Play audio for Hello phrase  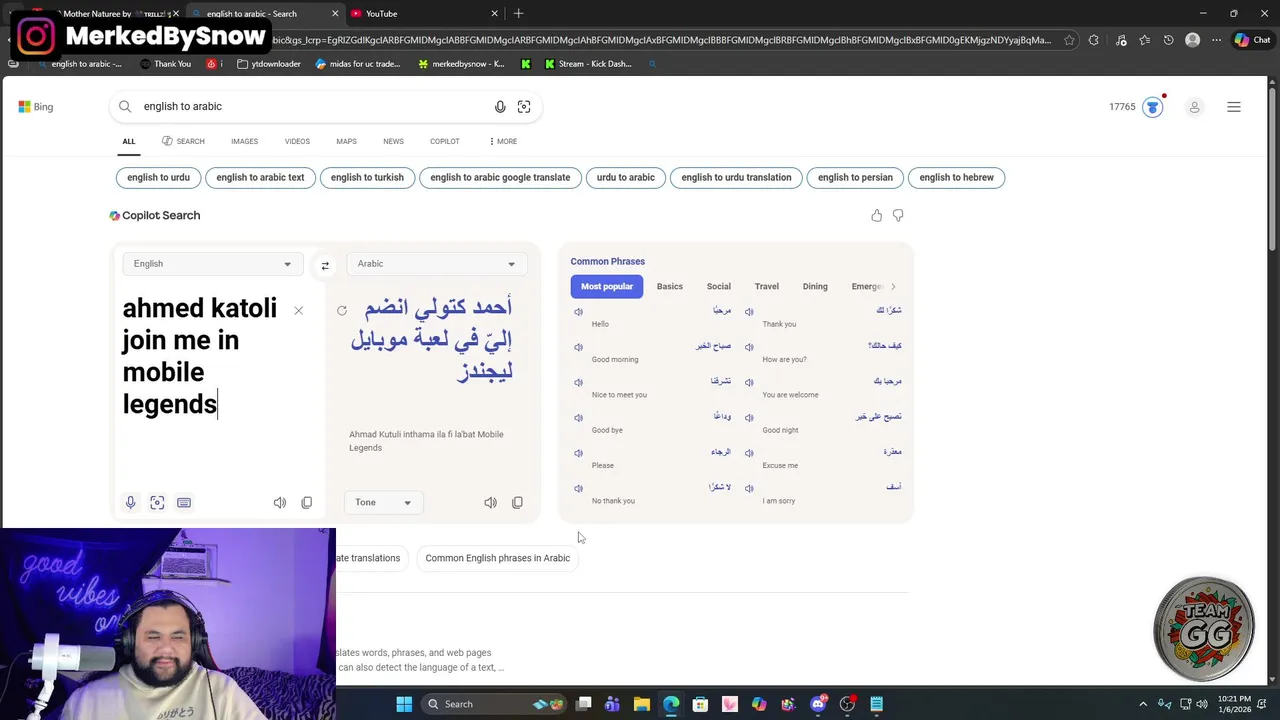[x=578, y=312]
